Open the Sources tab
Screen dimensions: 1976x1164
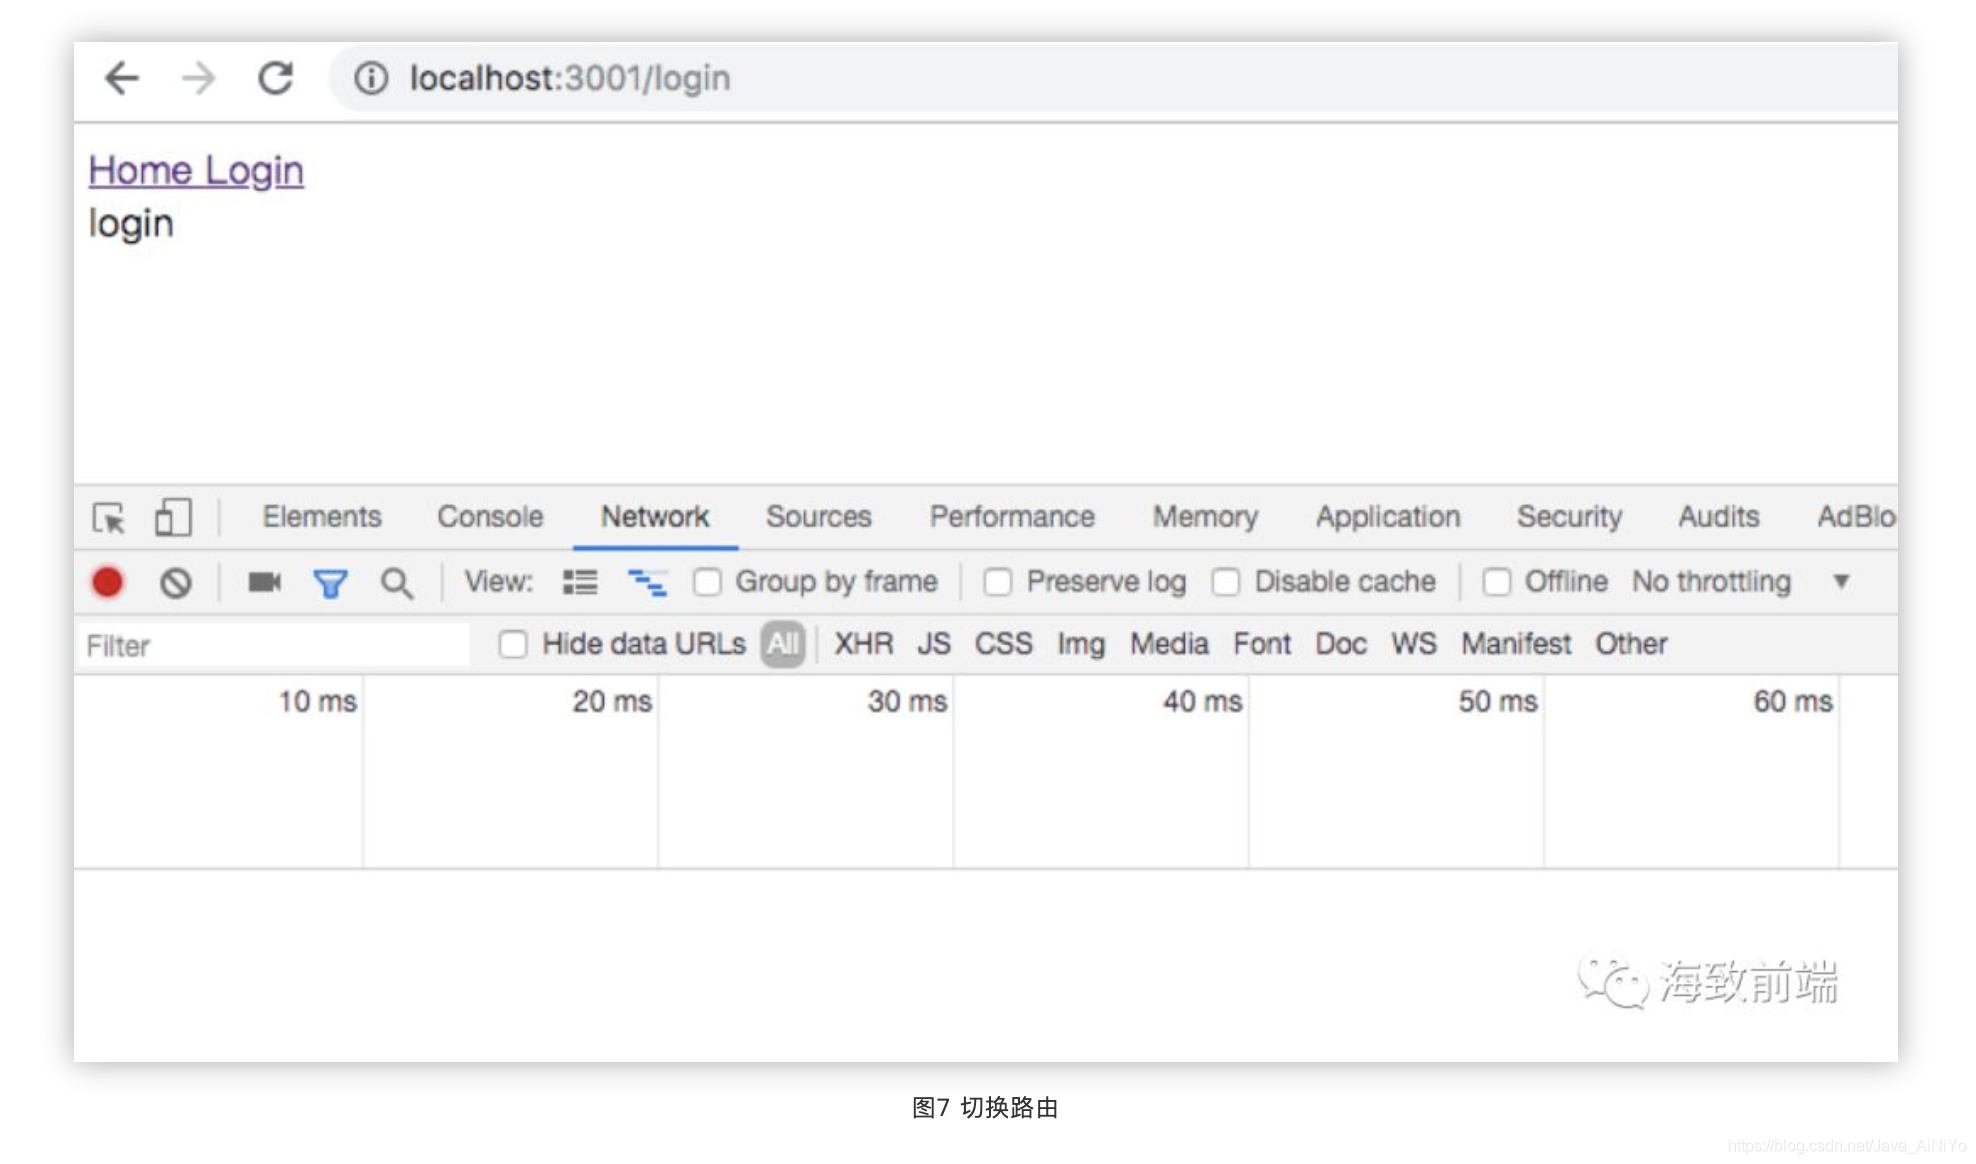click(x=818, y=517)
